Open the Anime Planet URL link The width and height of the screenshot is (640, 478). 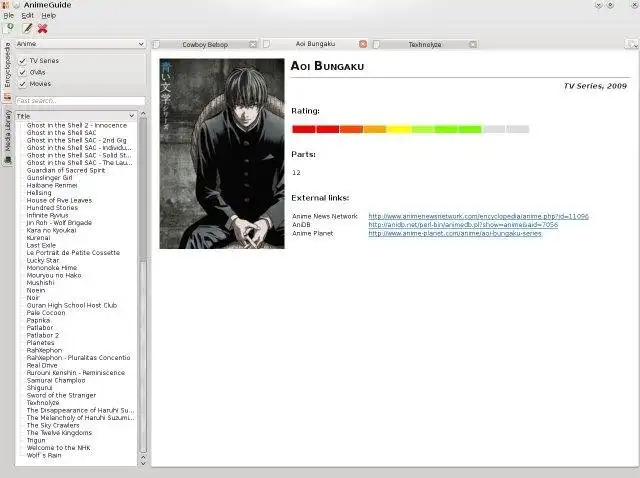point(455,233)
